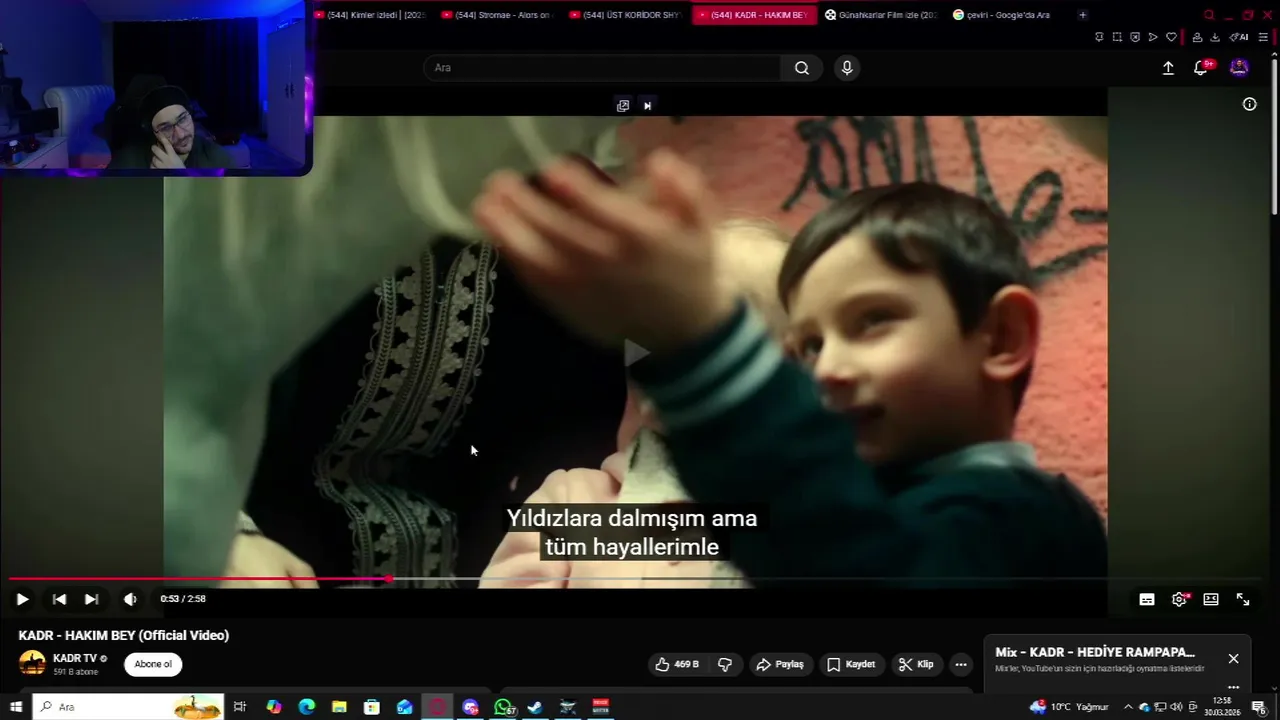The image size is (1280, 720).
Task: Toggle subtitles/captions button
Action: click(x=1147, y=599)
